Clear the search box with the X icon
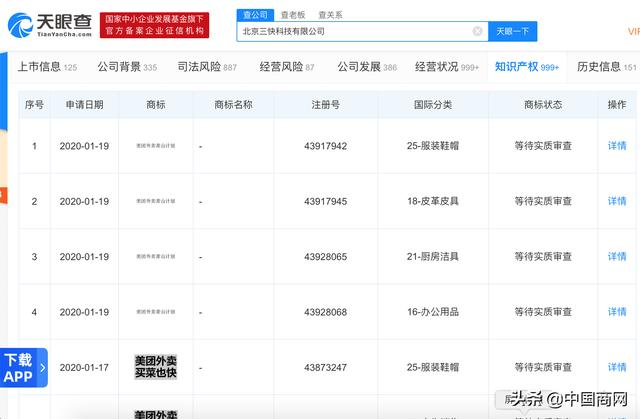 (477, 31)
